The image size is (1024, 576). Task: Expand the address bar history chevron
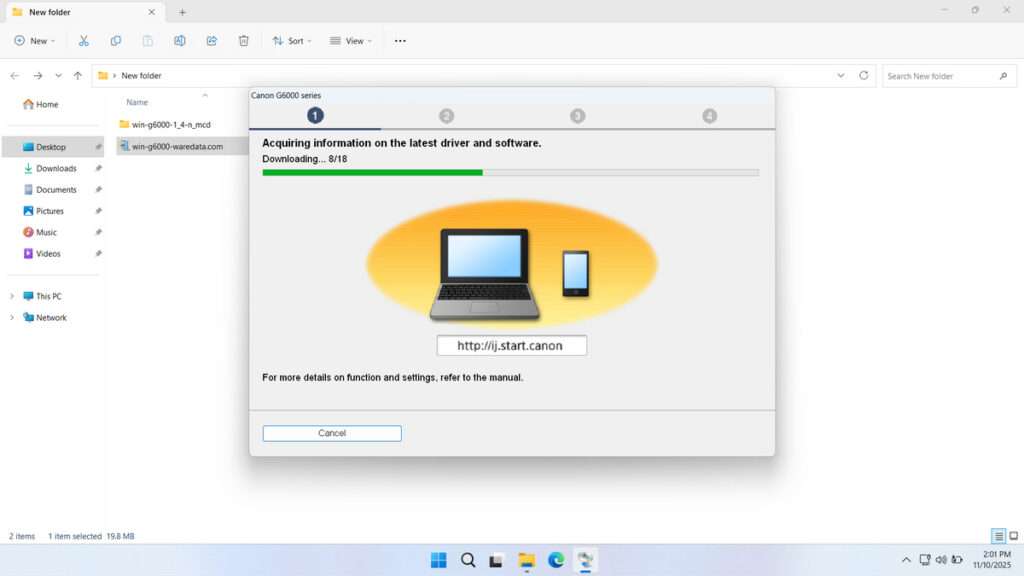click(840, 75)
